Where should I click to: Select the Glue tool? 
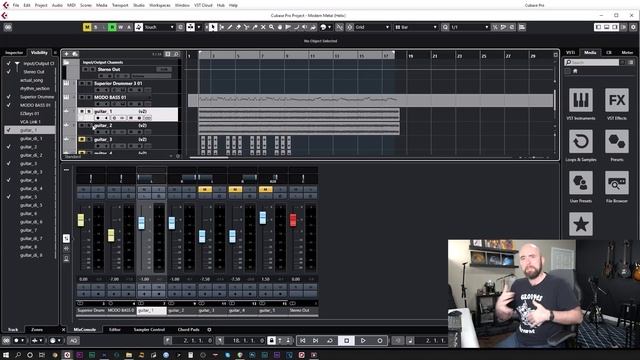tap(255, 27)
